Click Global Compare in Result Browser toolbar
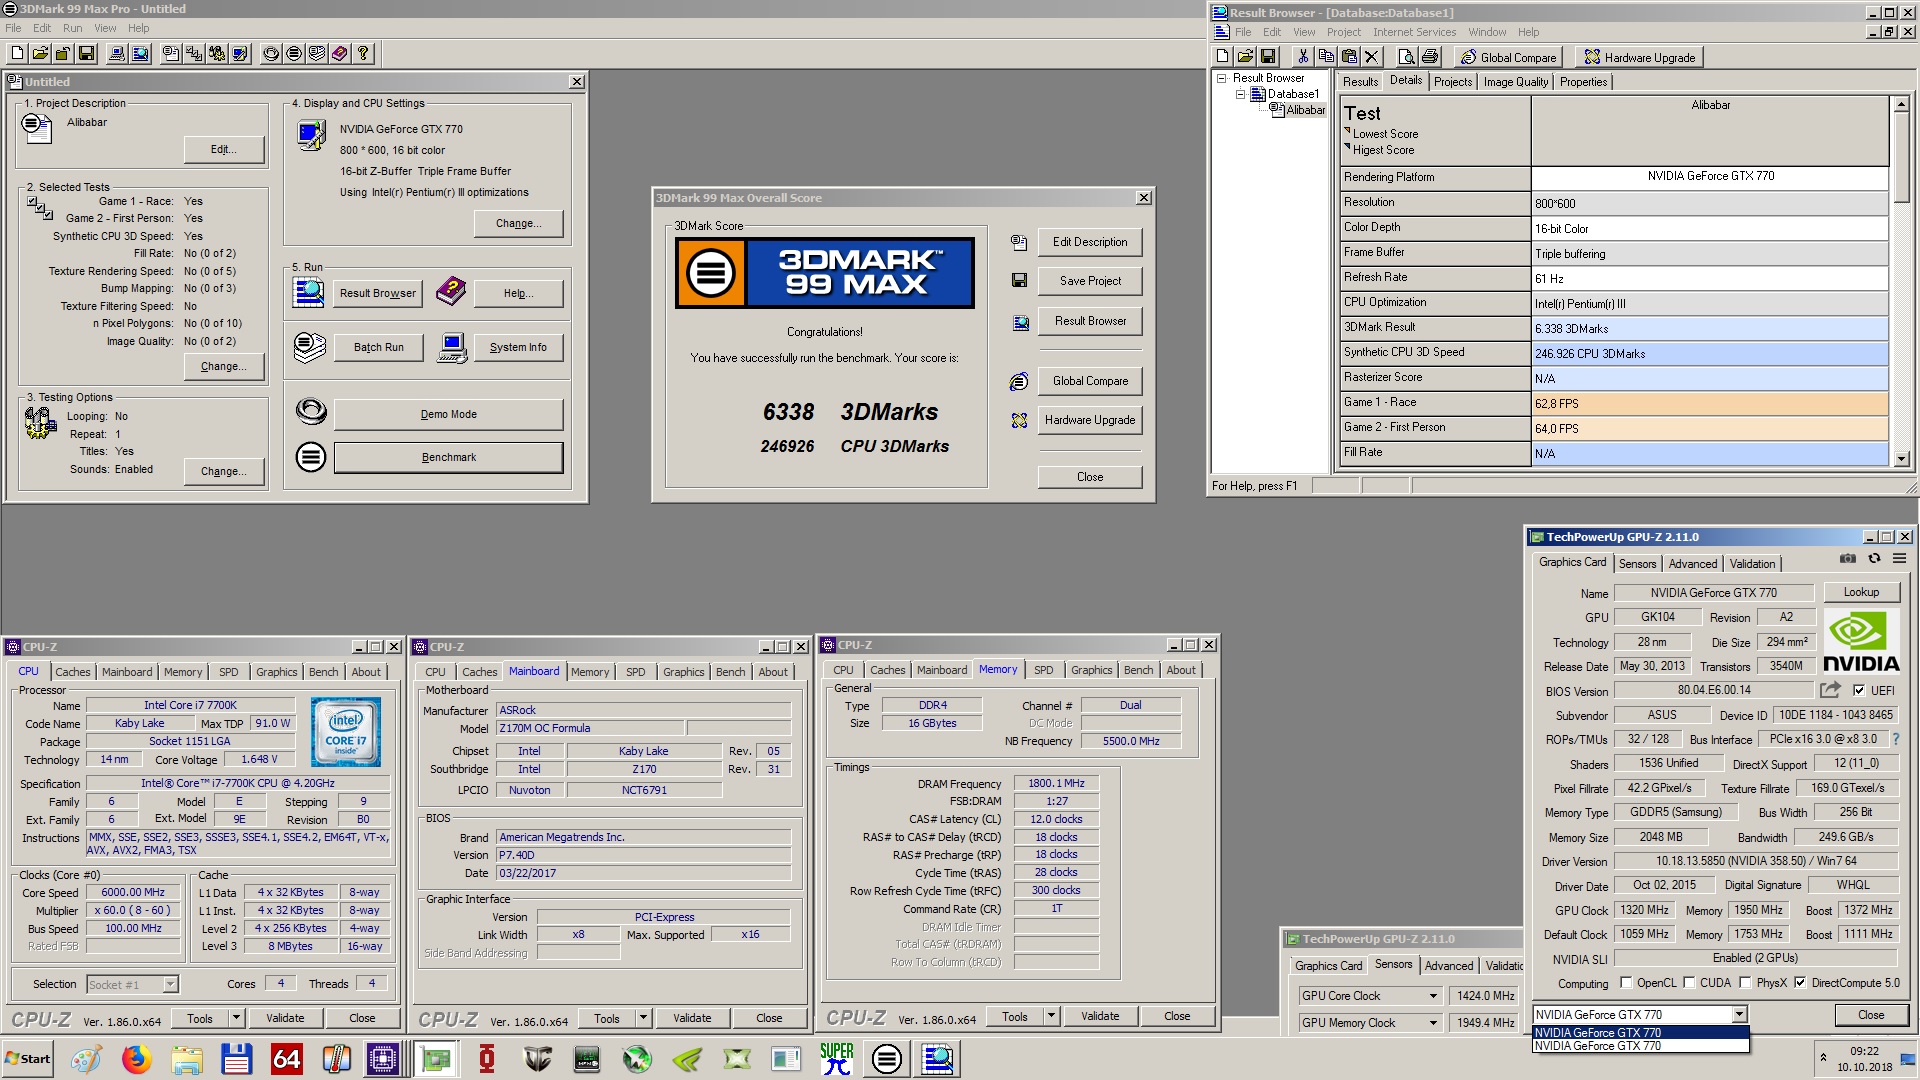This screenshot has width=1920, height=1080. (x=1509, y=57)
